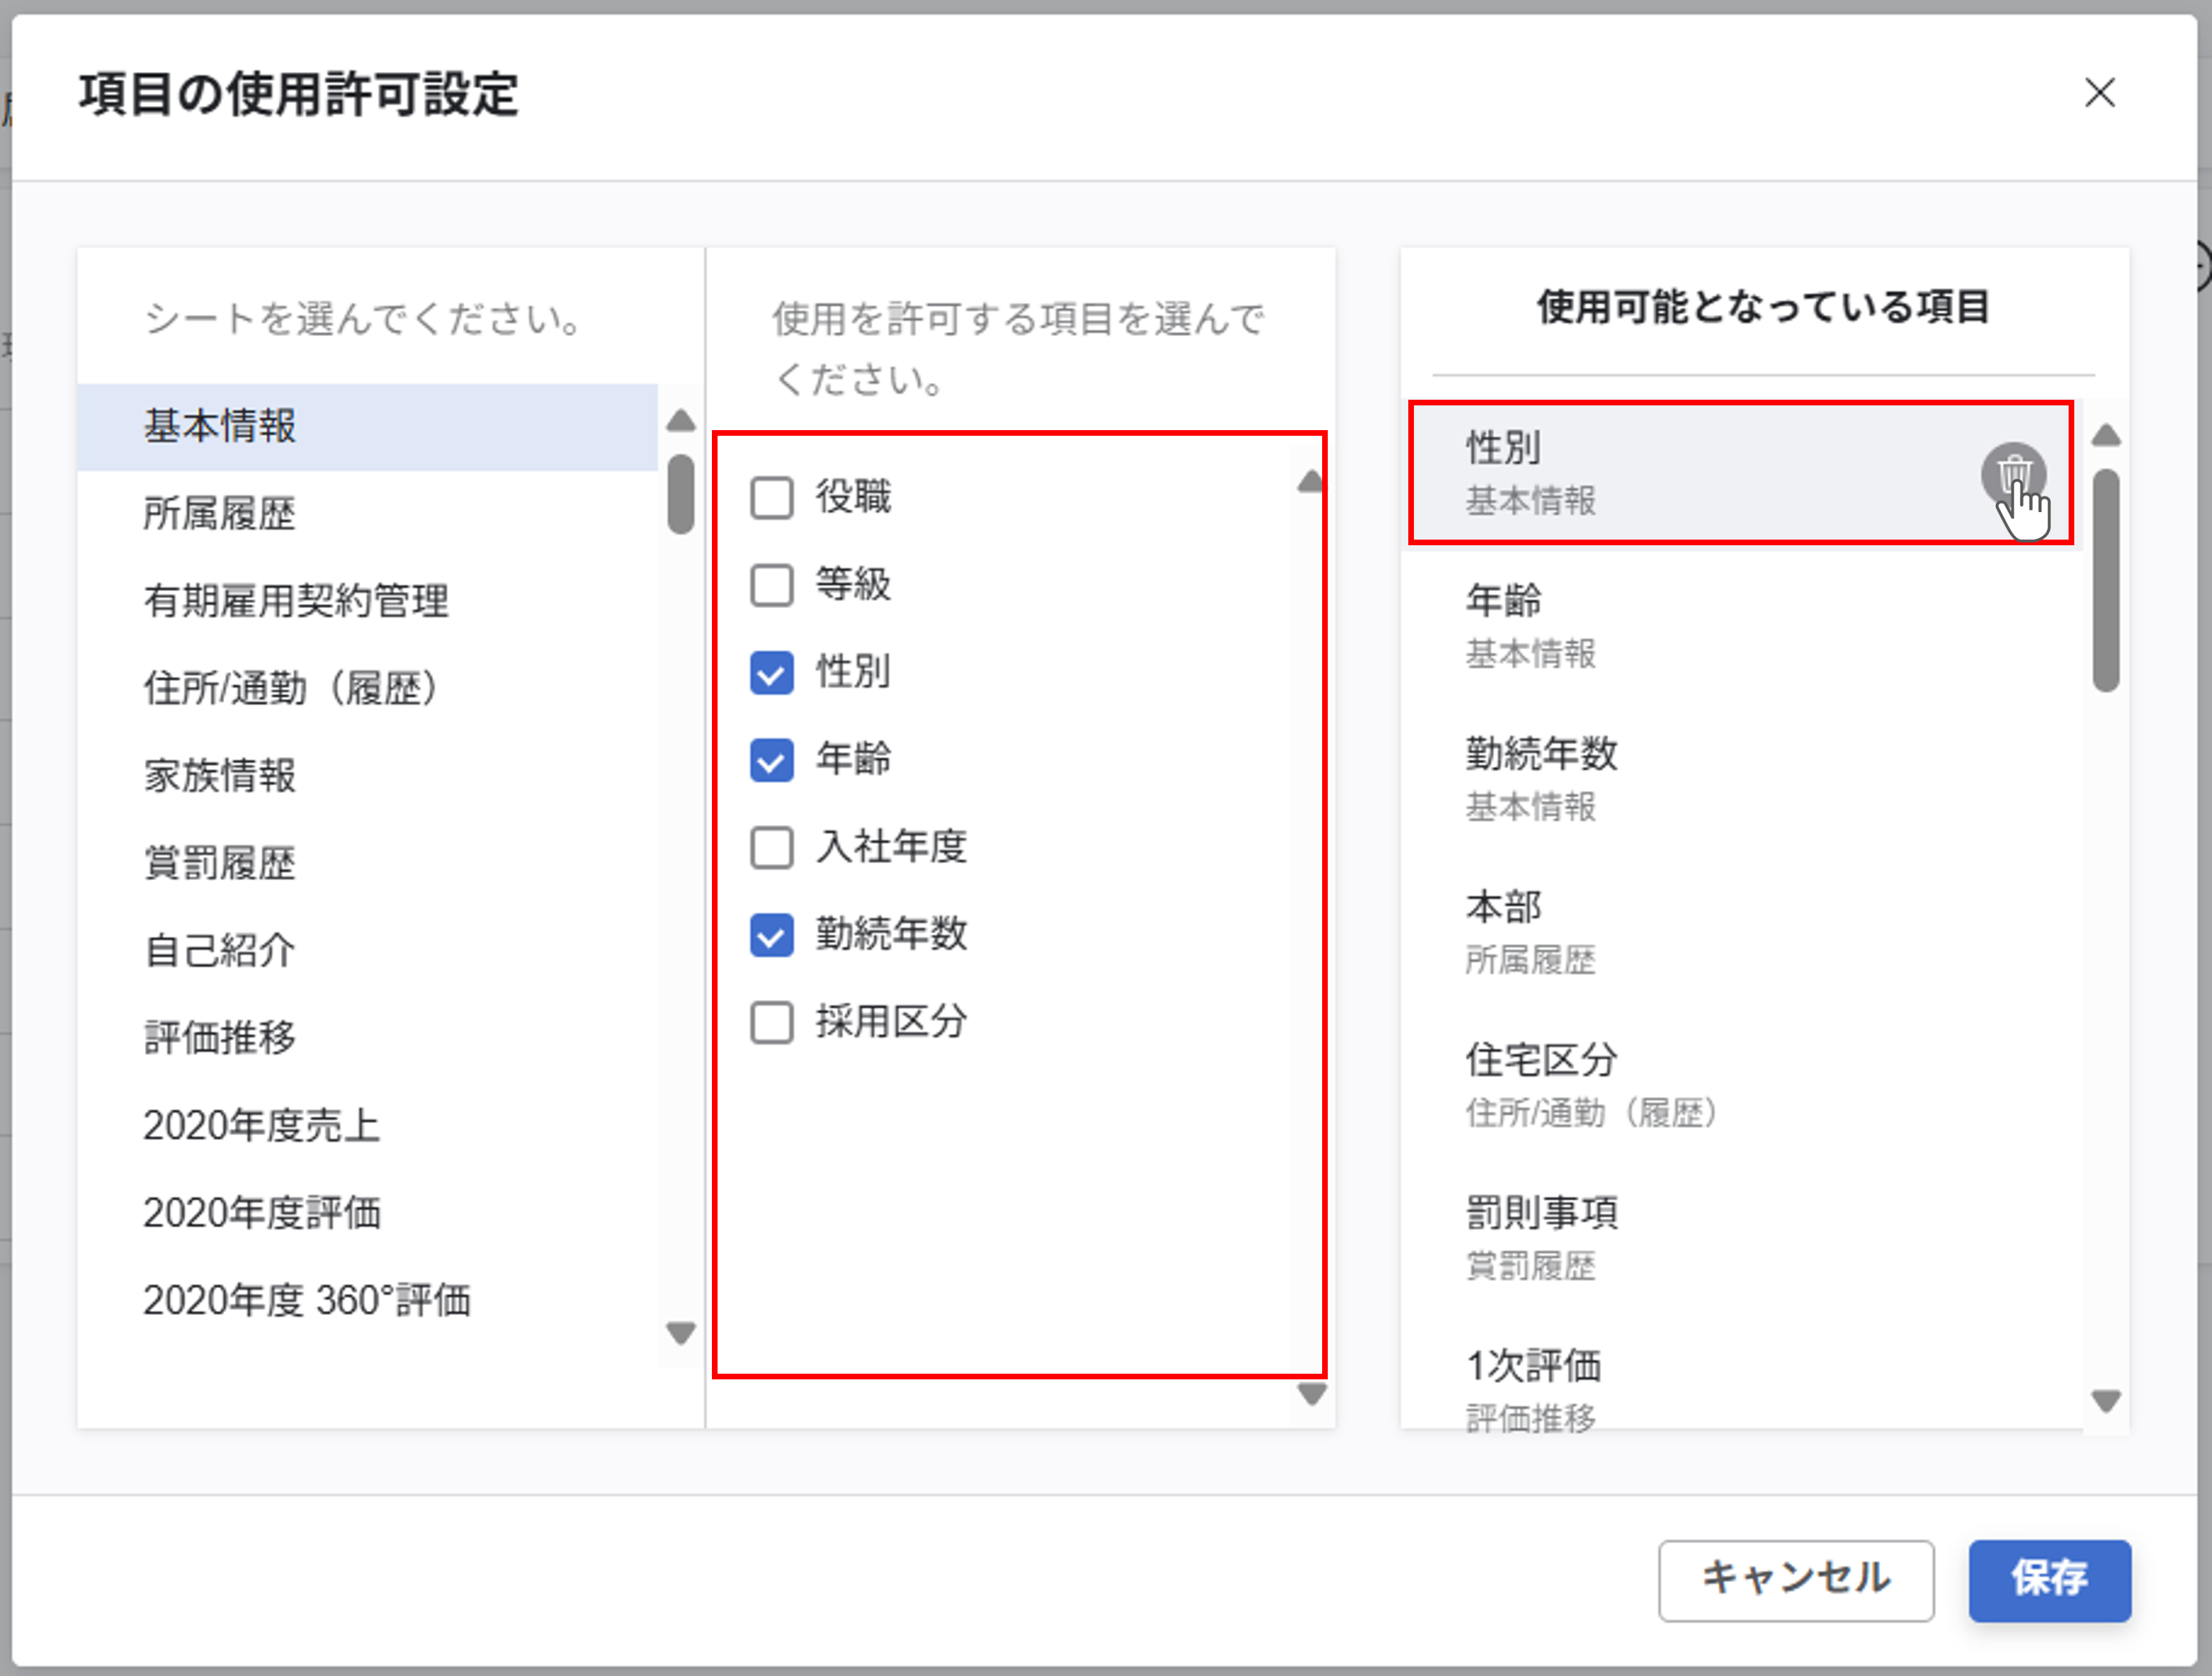Click item checklist scroll-down arrow
The width and height of the screenshot is (2212, 1676).
[x=1311, y=1394]
